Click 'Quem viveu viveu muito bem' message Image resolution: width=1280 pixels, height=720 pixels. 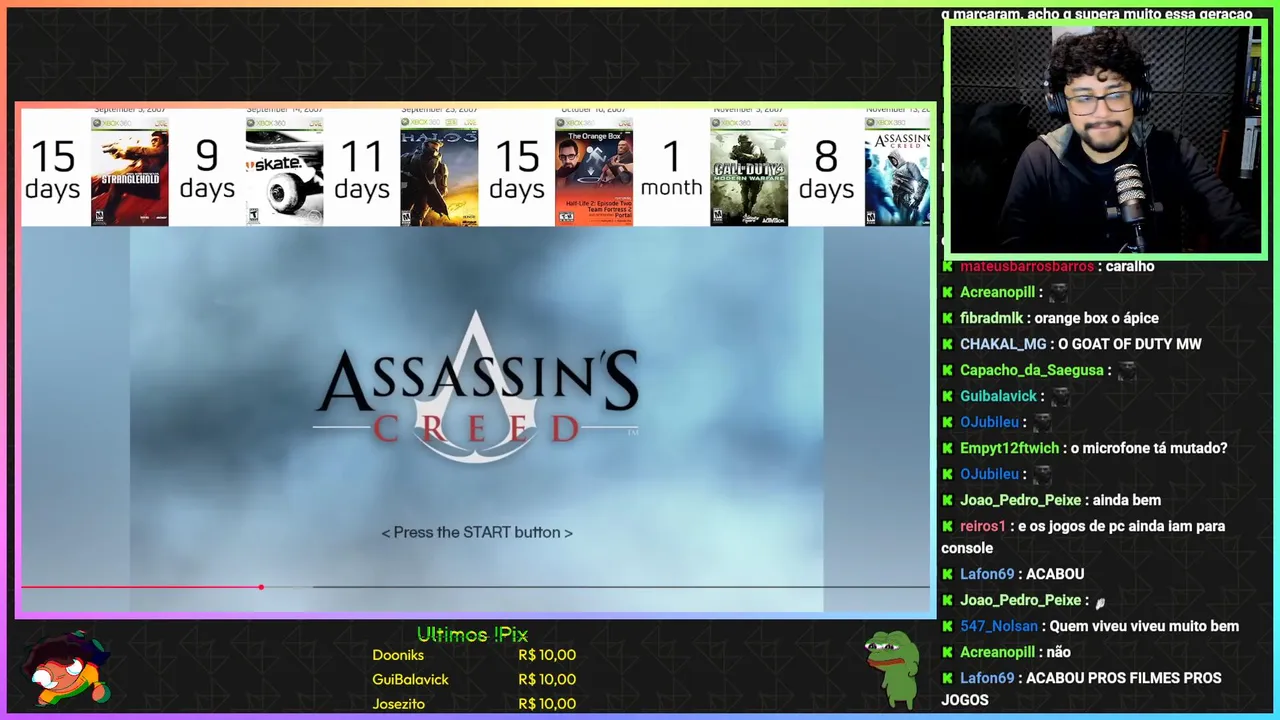1144,627
